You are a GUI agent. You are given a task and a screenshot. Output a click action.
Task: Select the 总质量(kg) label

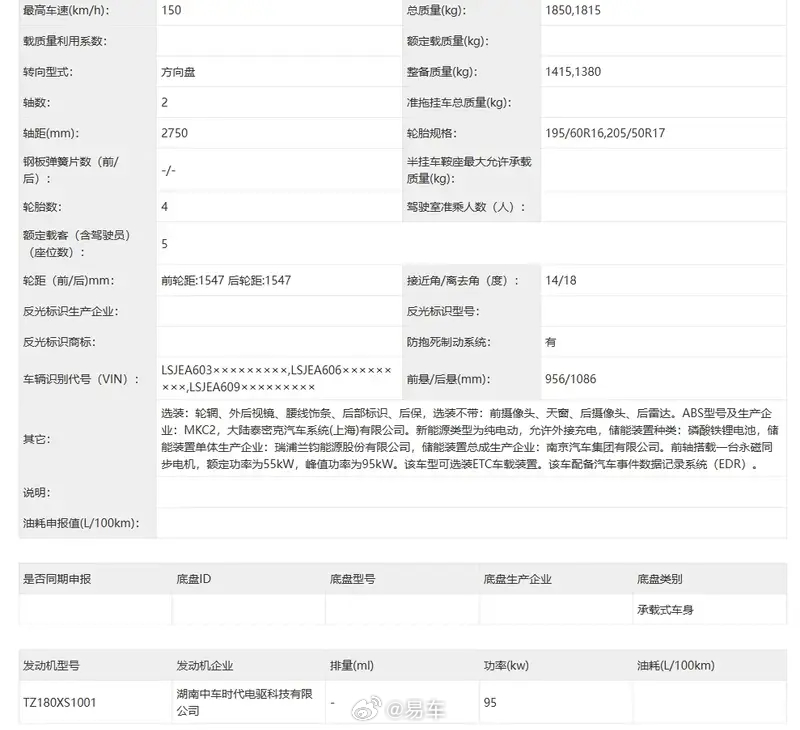click(436, 10)
